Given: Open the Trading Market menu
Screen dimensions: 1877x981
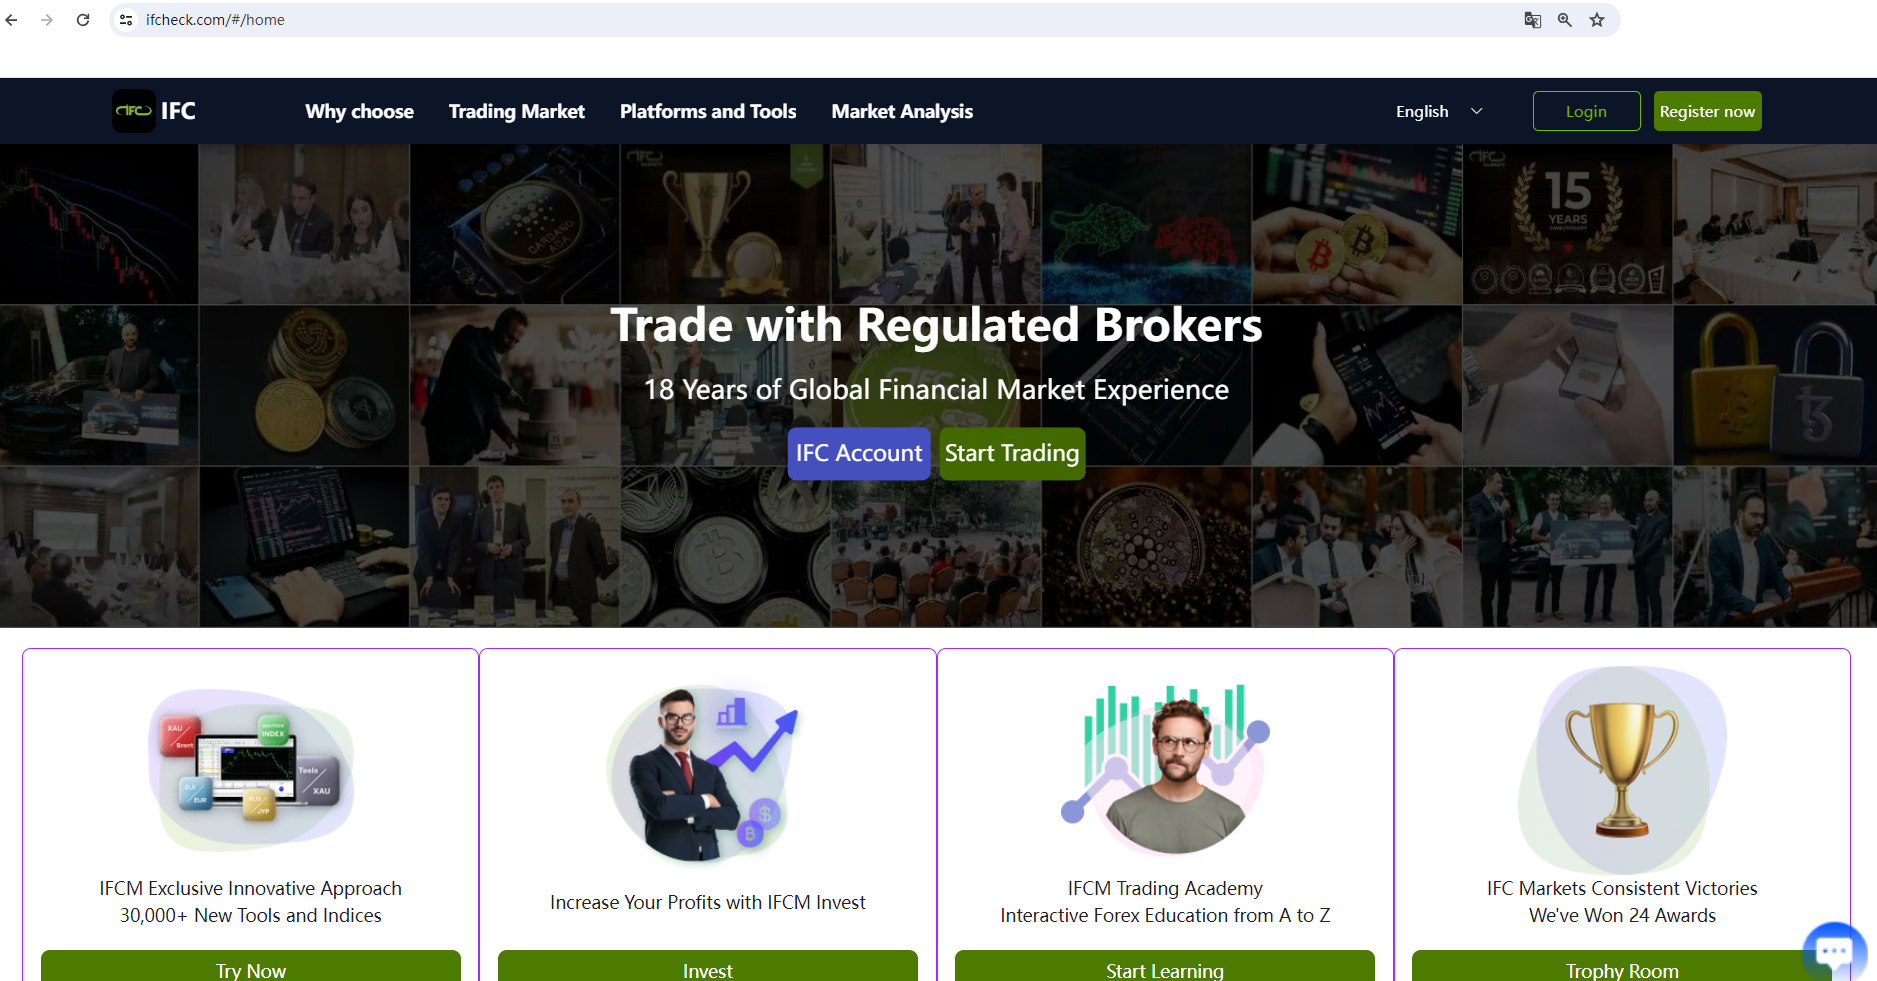Looking at the screenshot, I should point(517,111).
